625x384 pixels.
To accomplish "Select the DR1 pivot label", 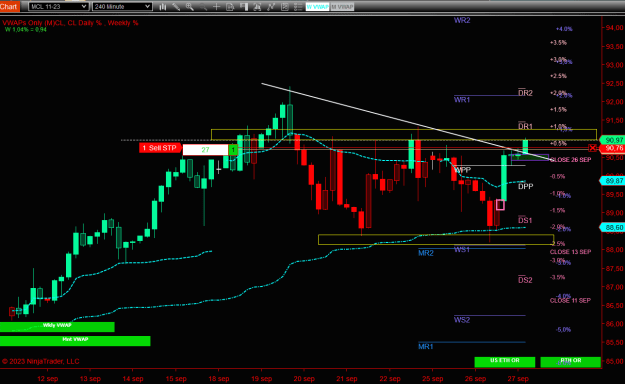I will tap(525, 126).
